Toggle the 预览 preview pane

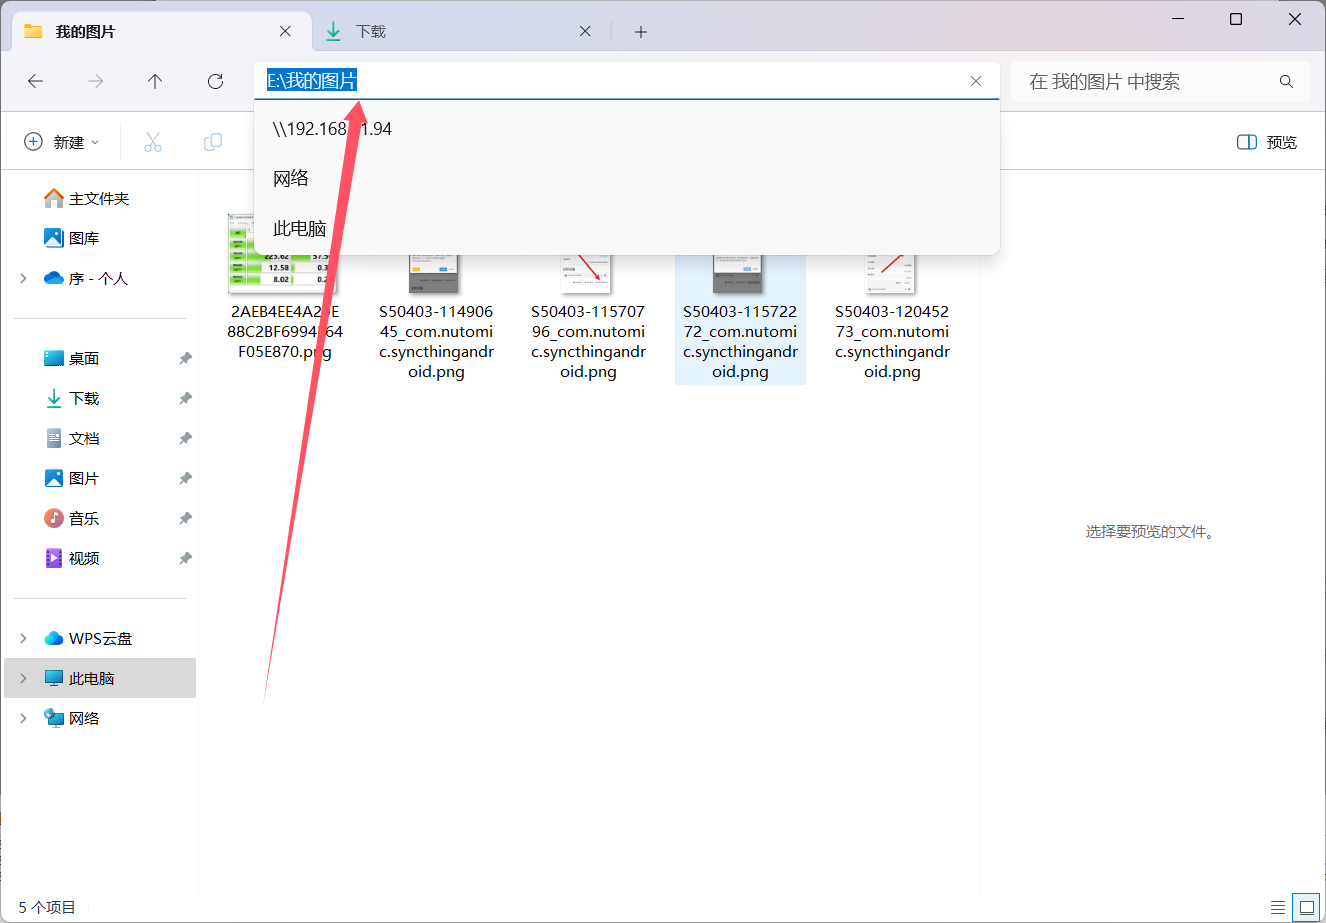tap(1267, 142)
